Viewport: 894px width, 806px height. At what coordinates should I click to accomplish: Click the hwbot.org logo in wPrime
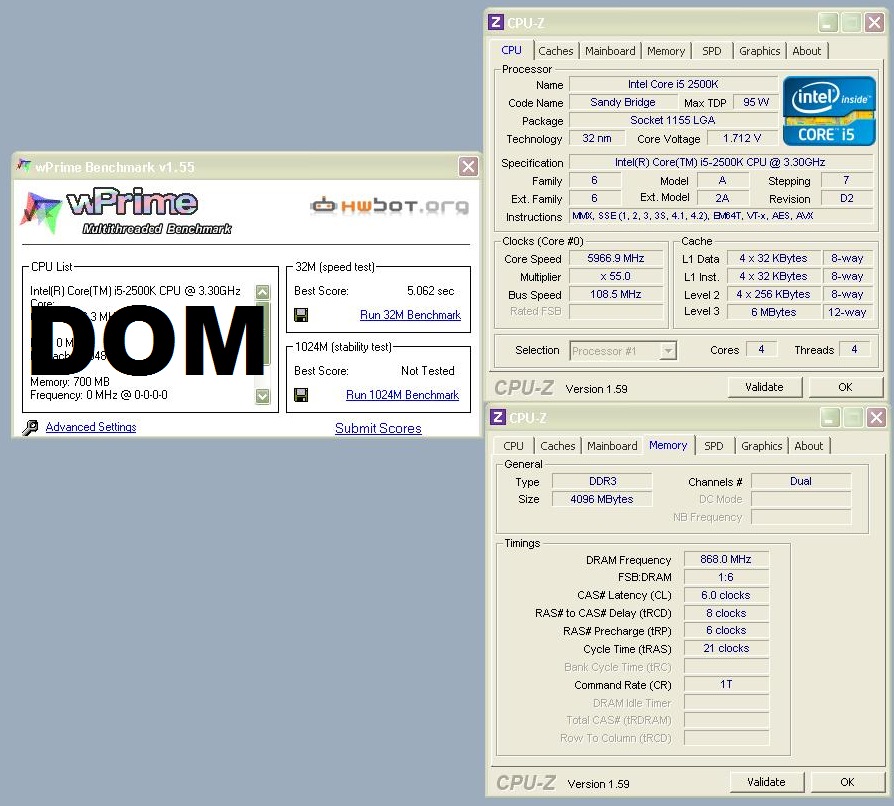pyautogui.click(x=389, y=206)
